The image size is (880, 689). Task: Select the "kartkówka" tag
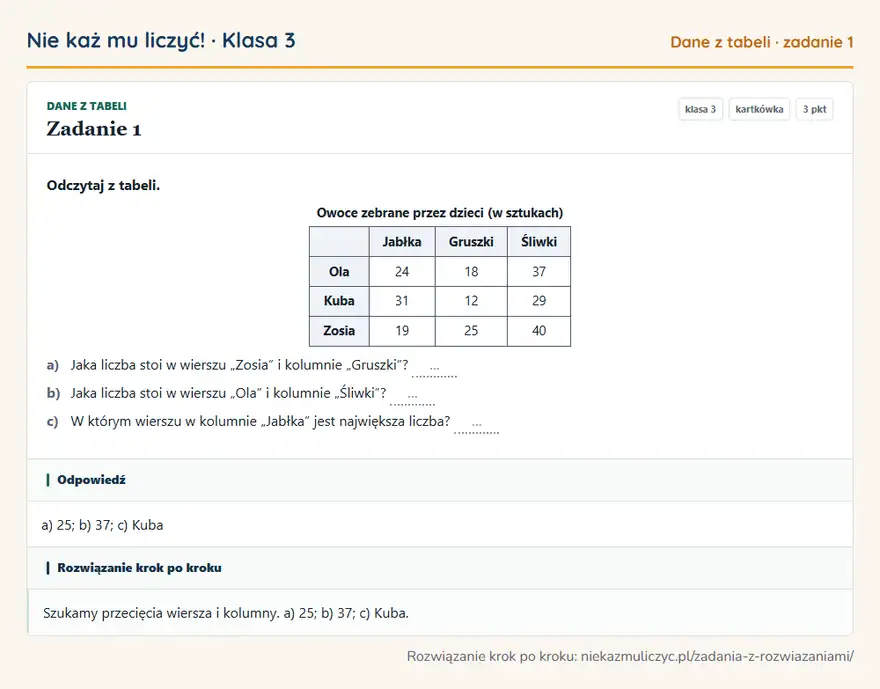(x=759, y=109)
